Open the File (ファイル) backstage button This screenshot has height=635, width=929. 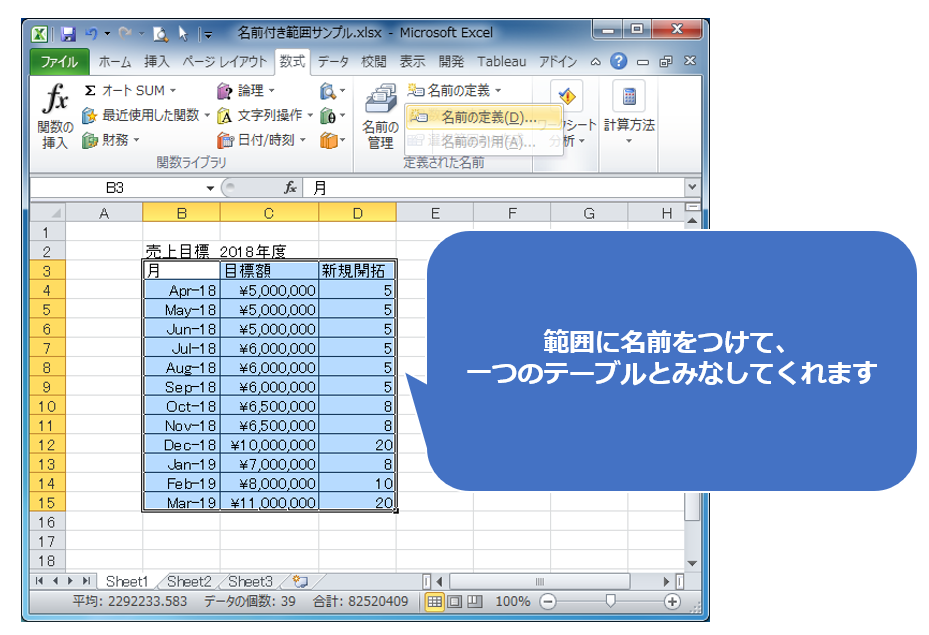pos(59,62)
